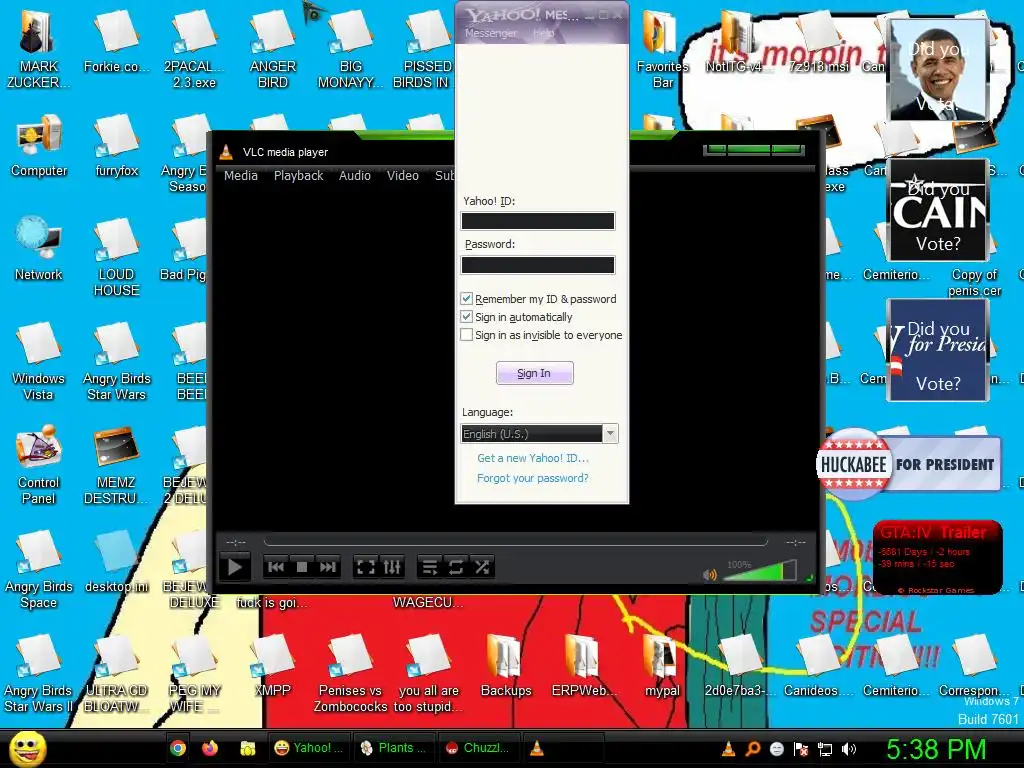Select the furryfox desktop shortcut
The image size is (1024, 768).
116,146
